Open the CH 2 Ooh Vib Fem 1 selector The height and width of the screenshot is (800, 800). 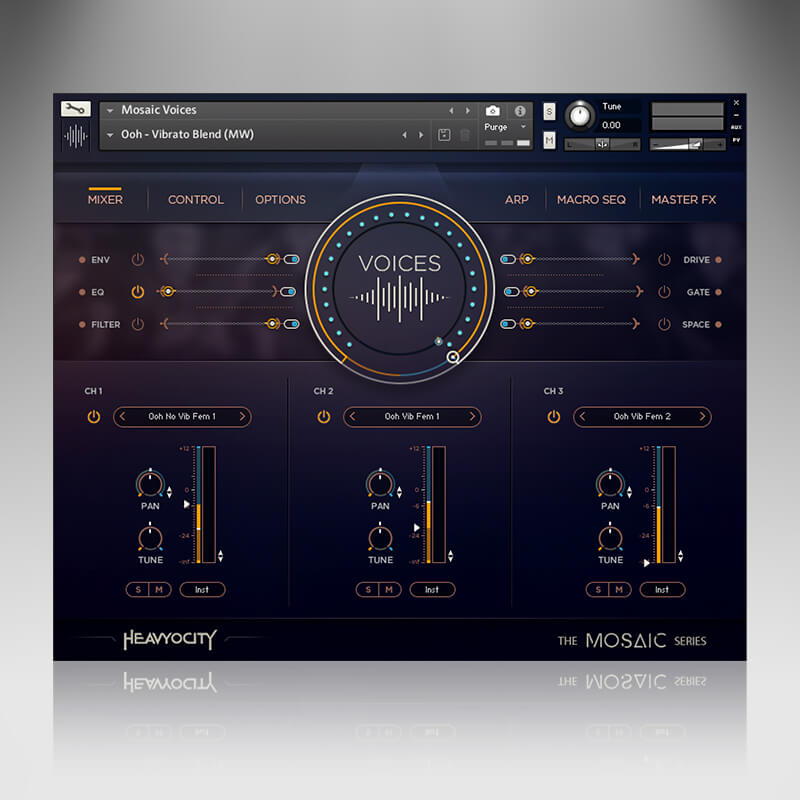[x=412, y=417]
